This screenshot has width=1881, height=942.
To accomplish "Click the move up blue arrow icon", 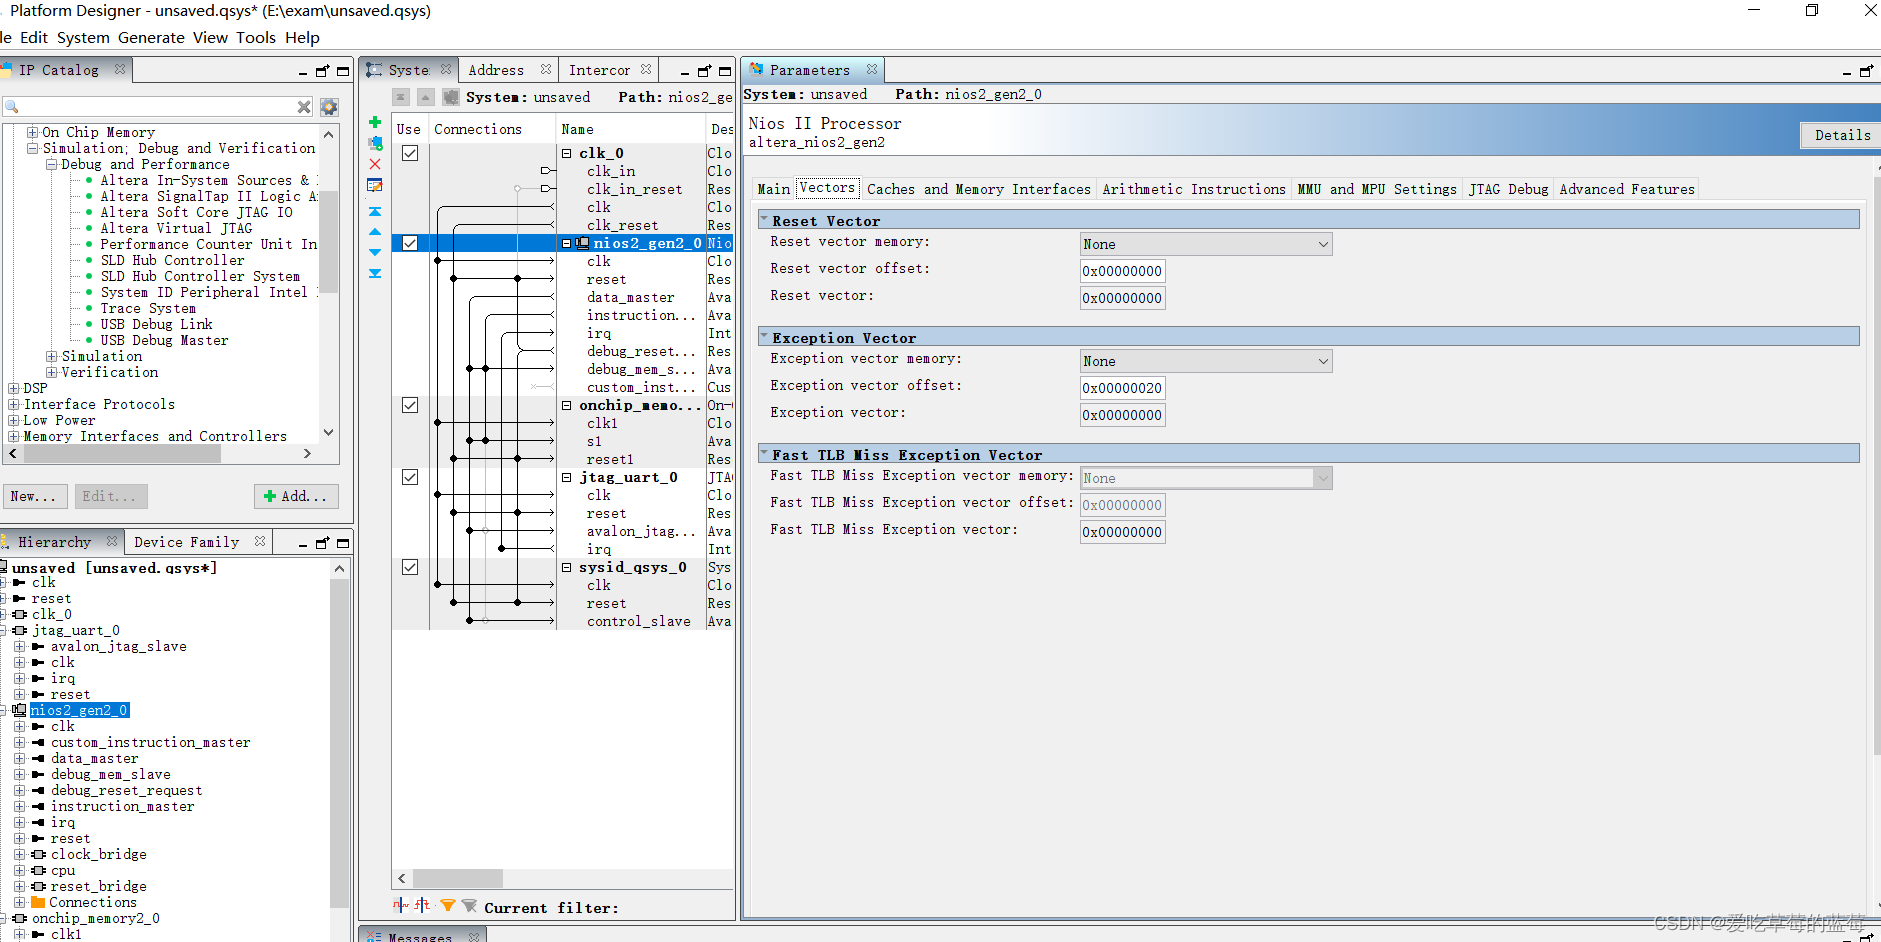I will click(375, 231).
